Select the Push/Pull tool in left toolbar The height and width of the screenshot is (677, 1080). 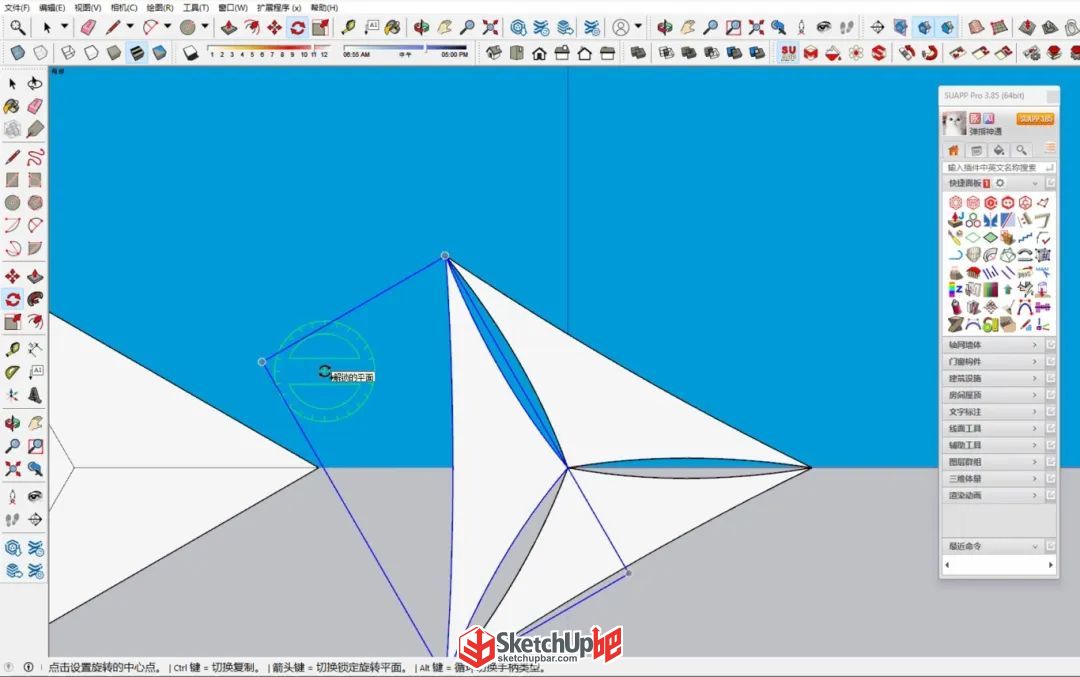coord(35,276)
